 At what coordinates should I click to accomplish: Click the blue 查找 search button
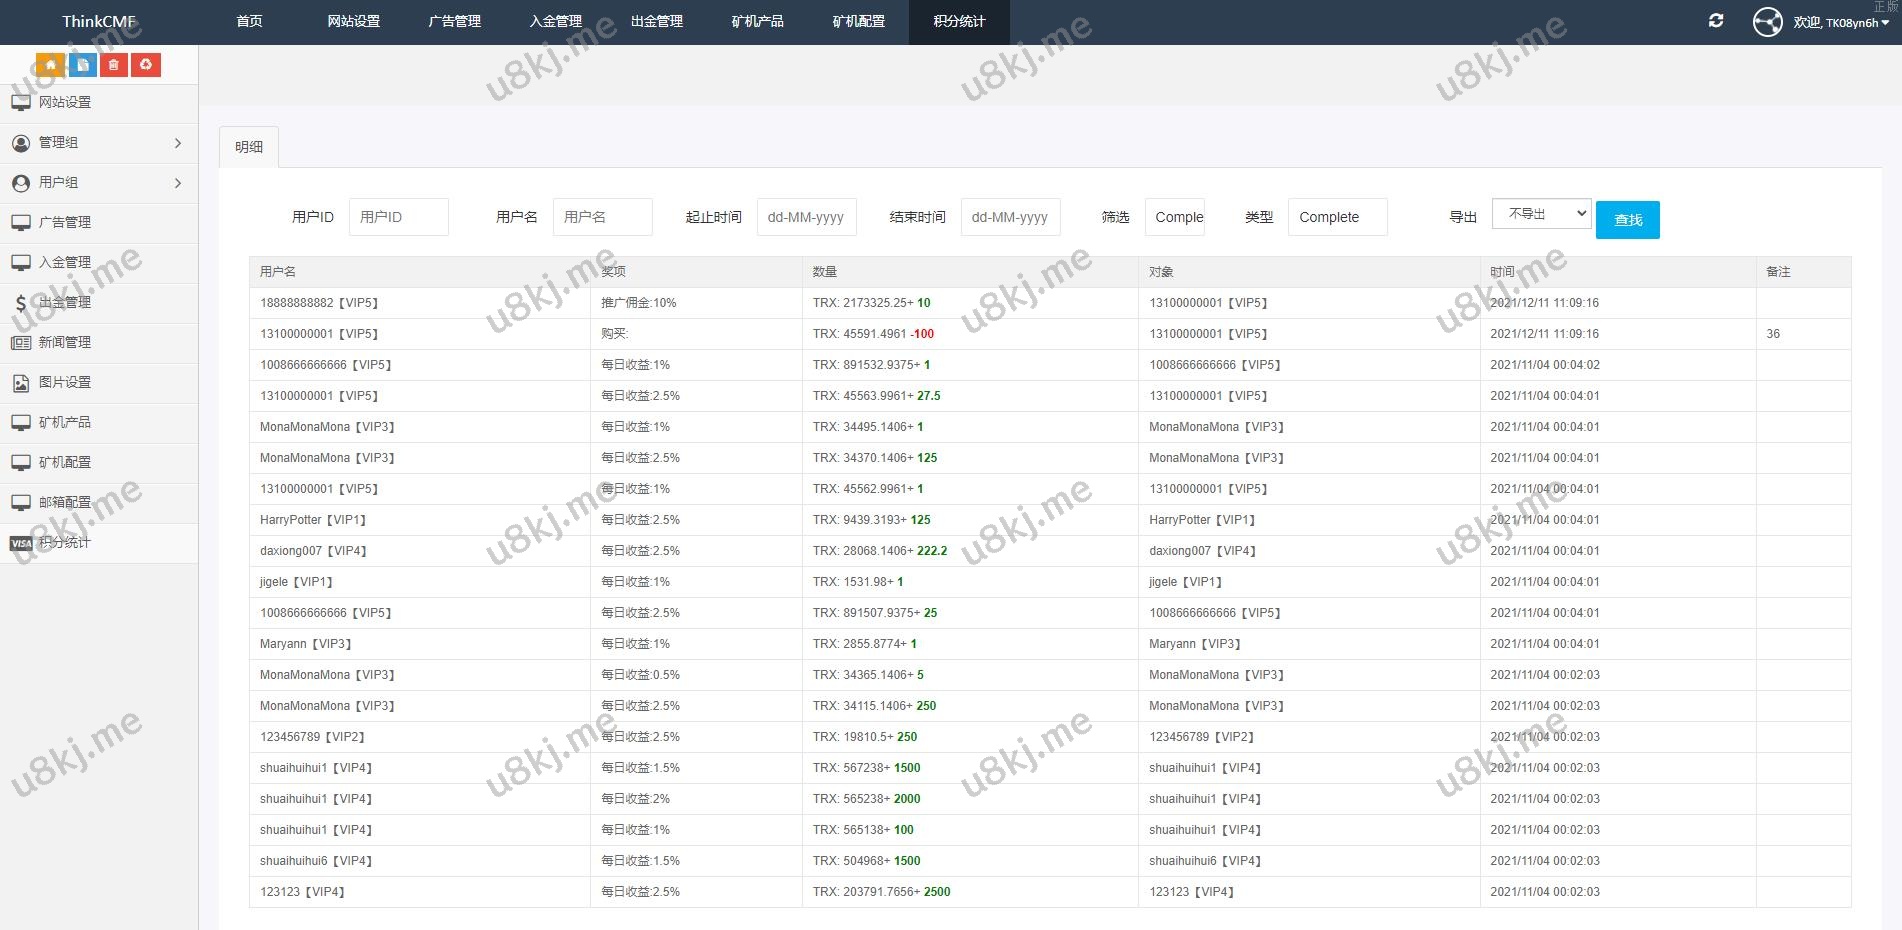pos(1627,220)
